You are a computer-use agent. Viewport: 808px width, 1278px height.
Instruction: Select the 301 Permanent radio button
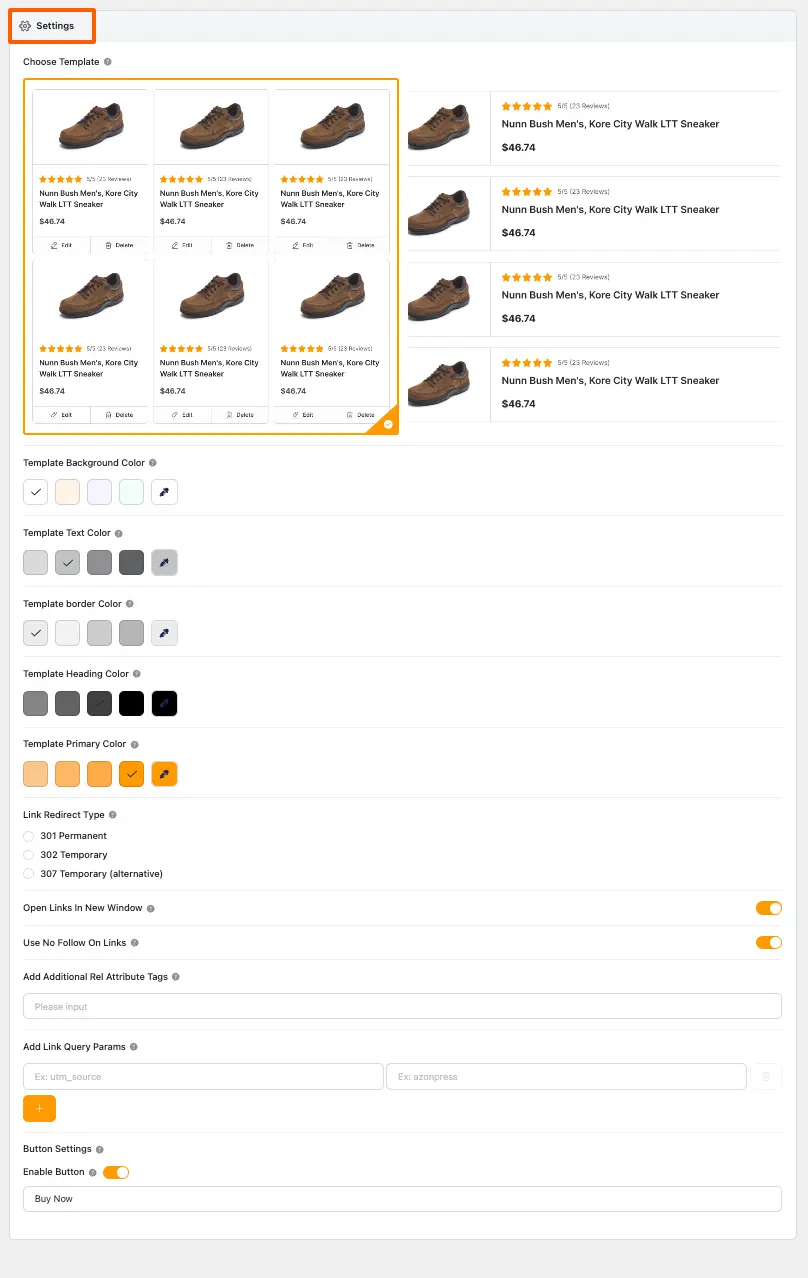(x=28, y=835)
